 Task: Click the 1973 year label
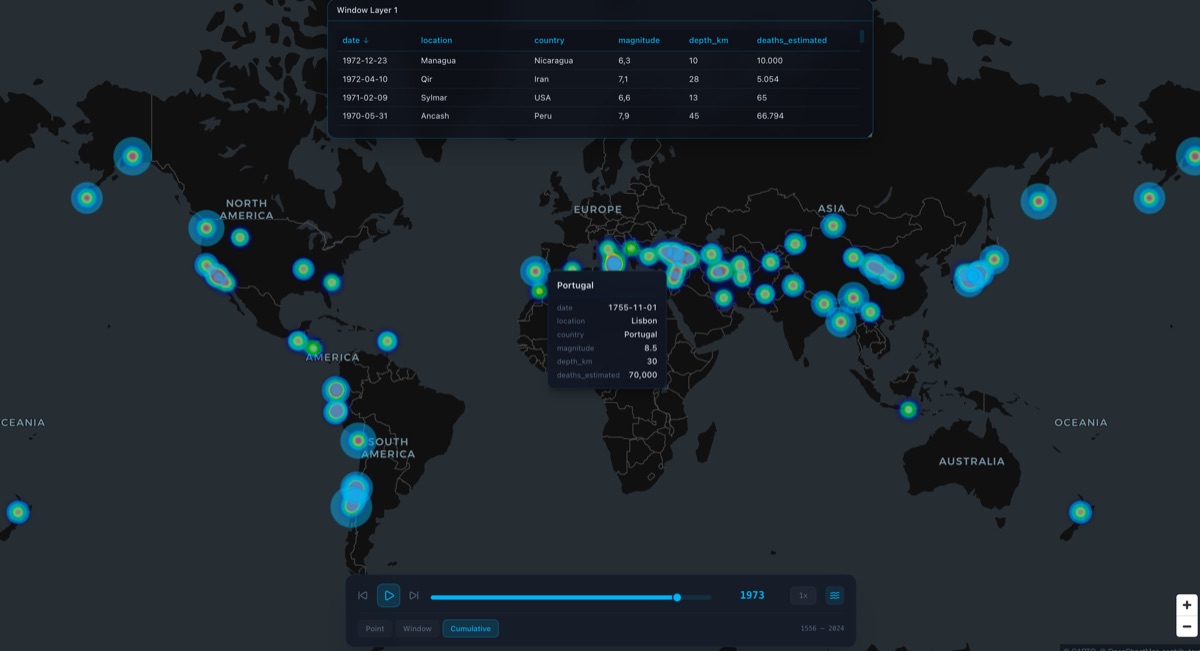tap(751, 595)
